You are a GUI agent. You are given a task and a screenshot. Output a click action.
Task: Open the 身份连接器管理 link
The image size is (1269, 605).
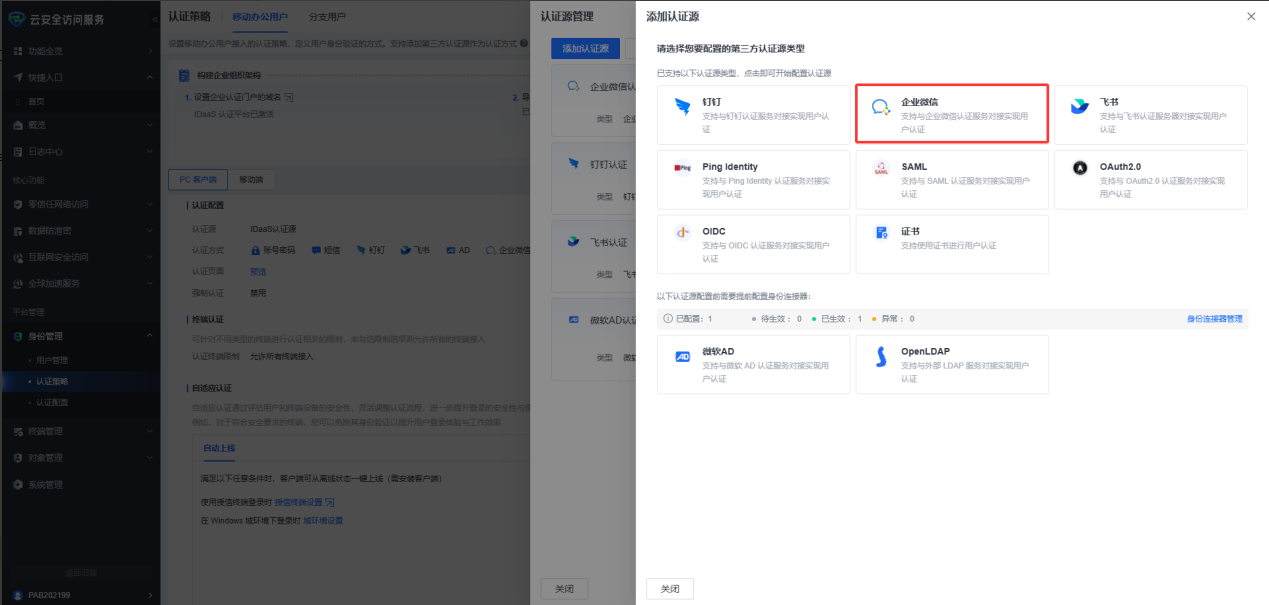1214,319
